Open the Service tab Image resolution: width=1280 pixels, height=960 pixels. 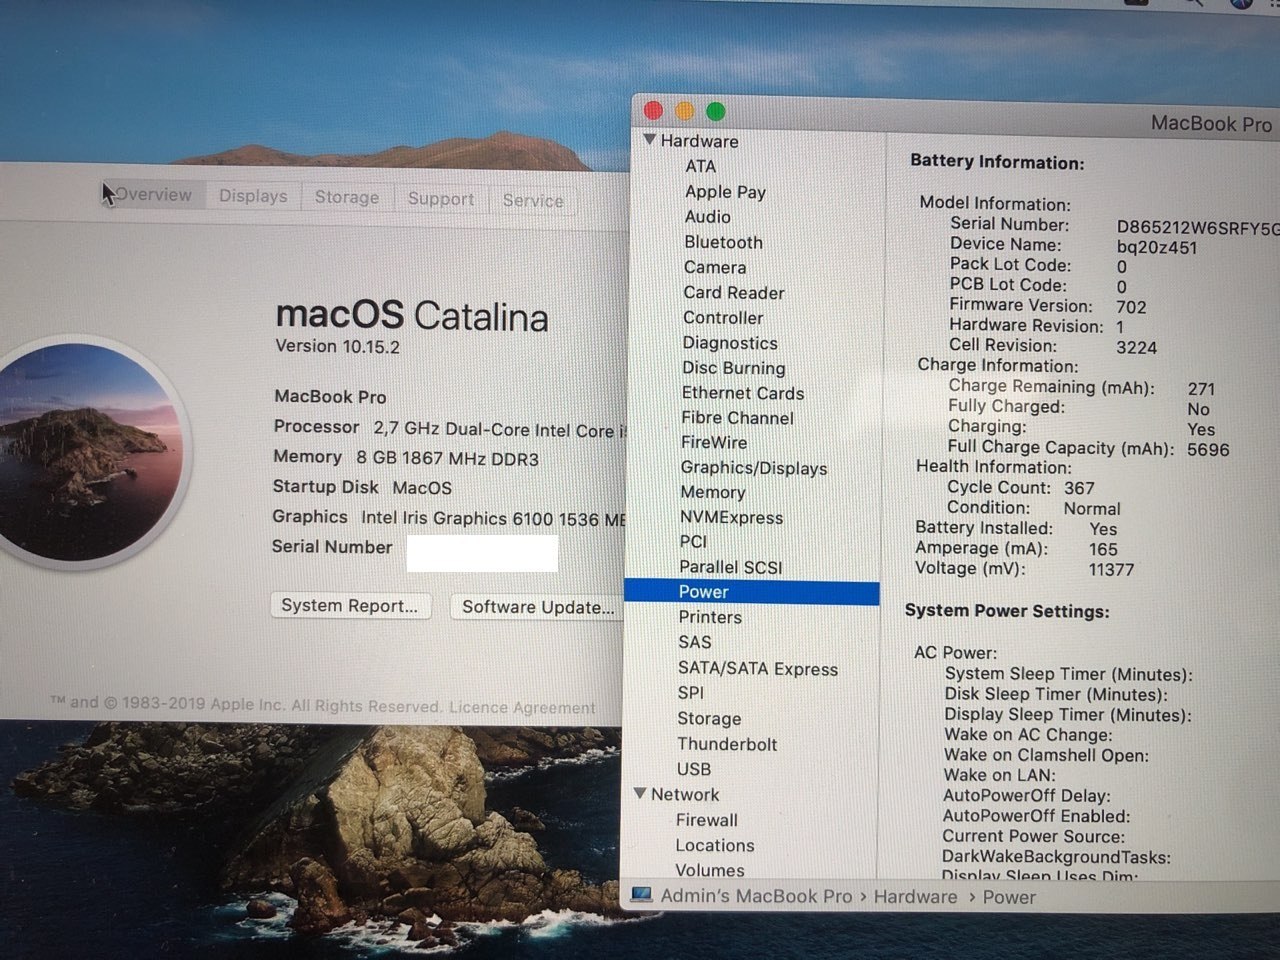point(533,200)
